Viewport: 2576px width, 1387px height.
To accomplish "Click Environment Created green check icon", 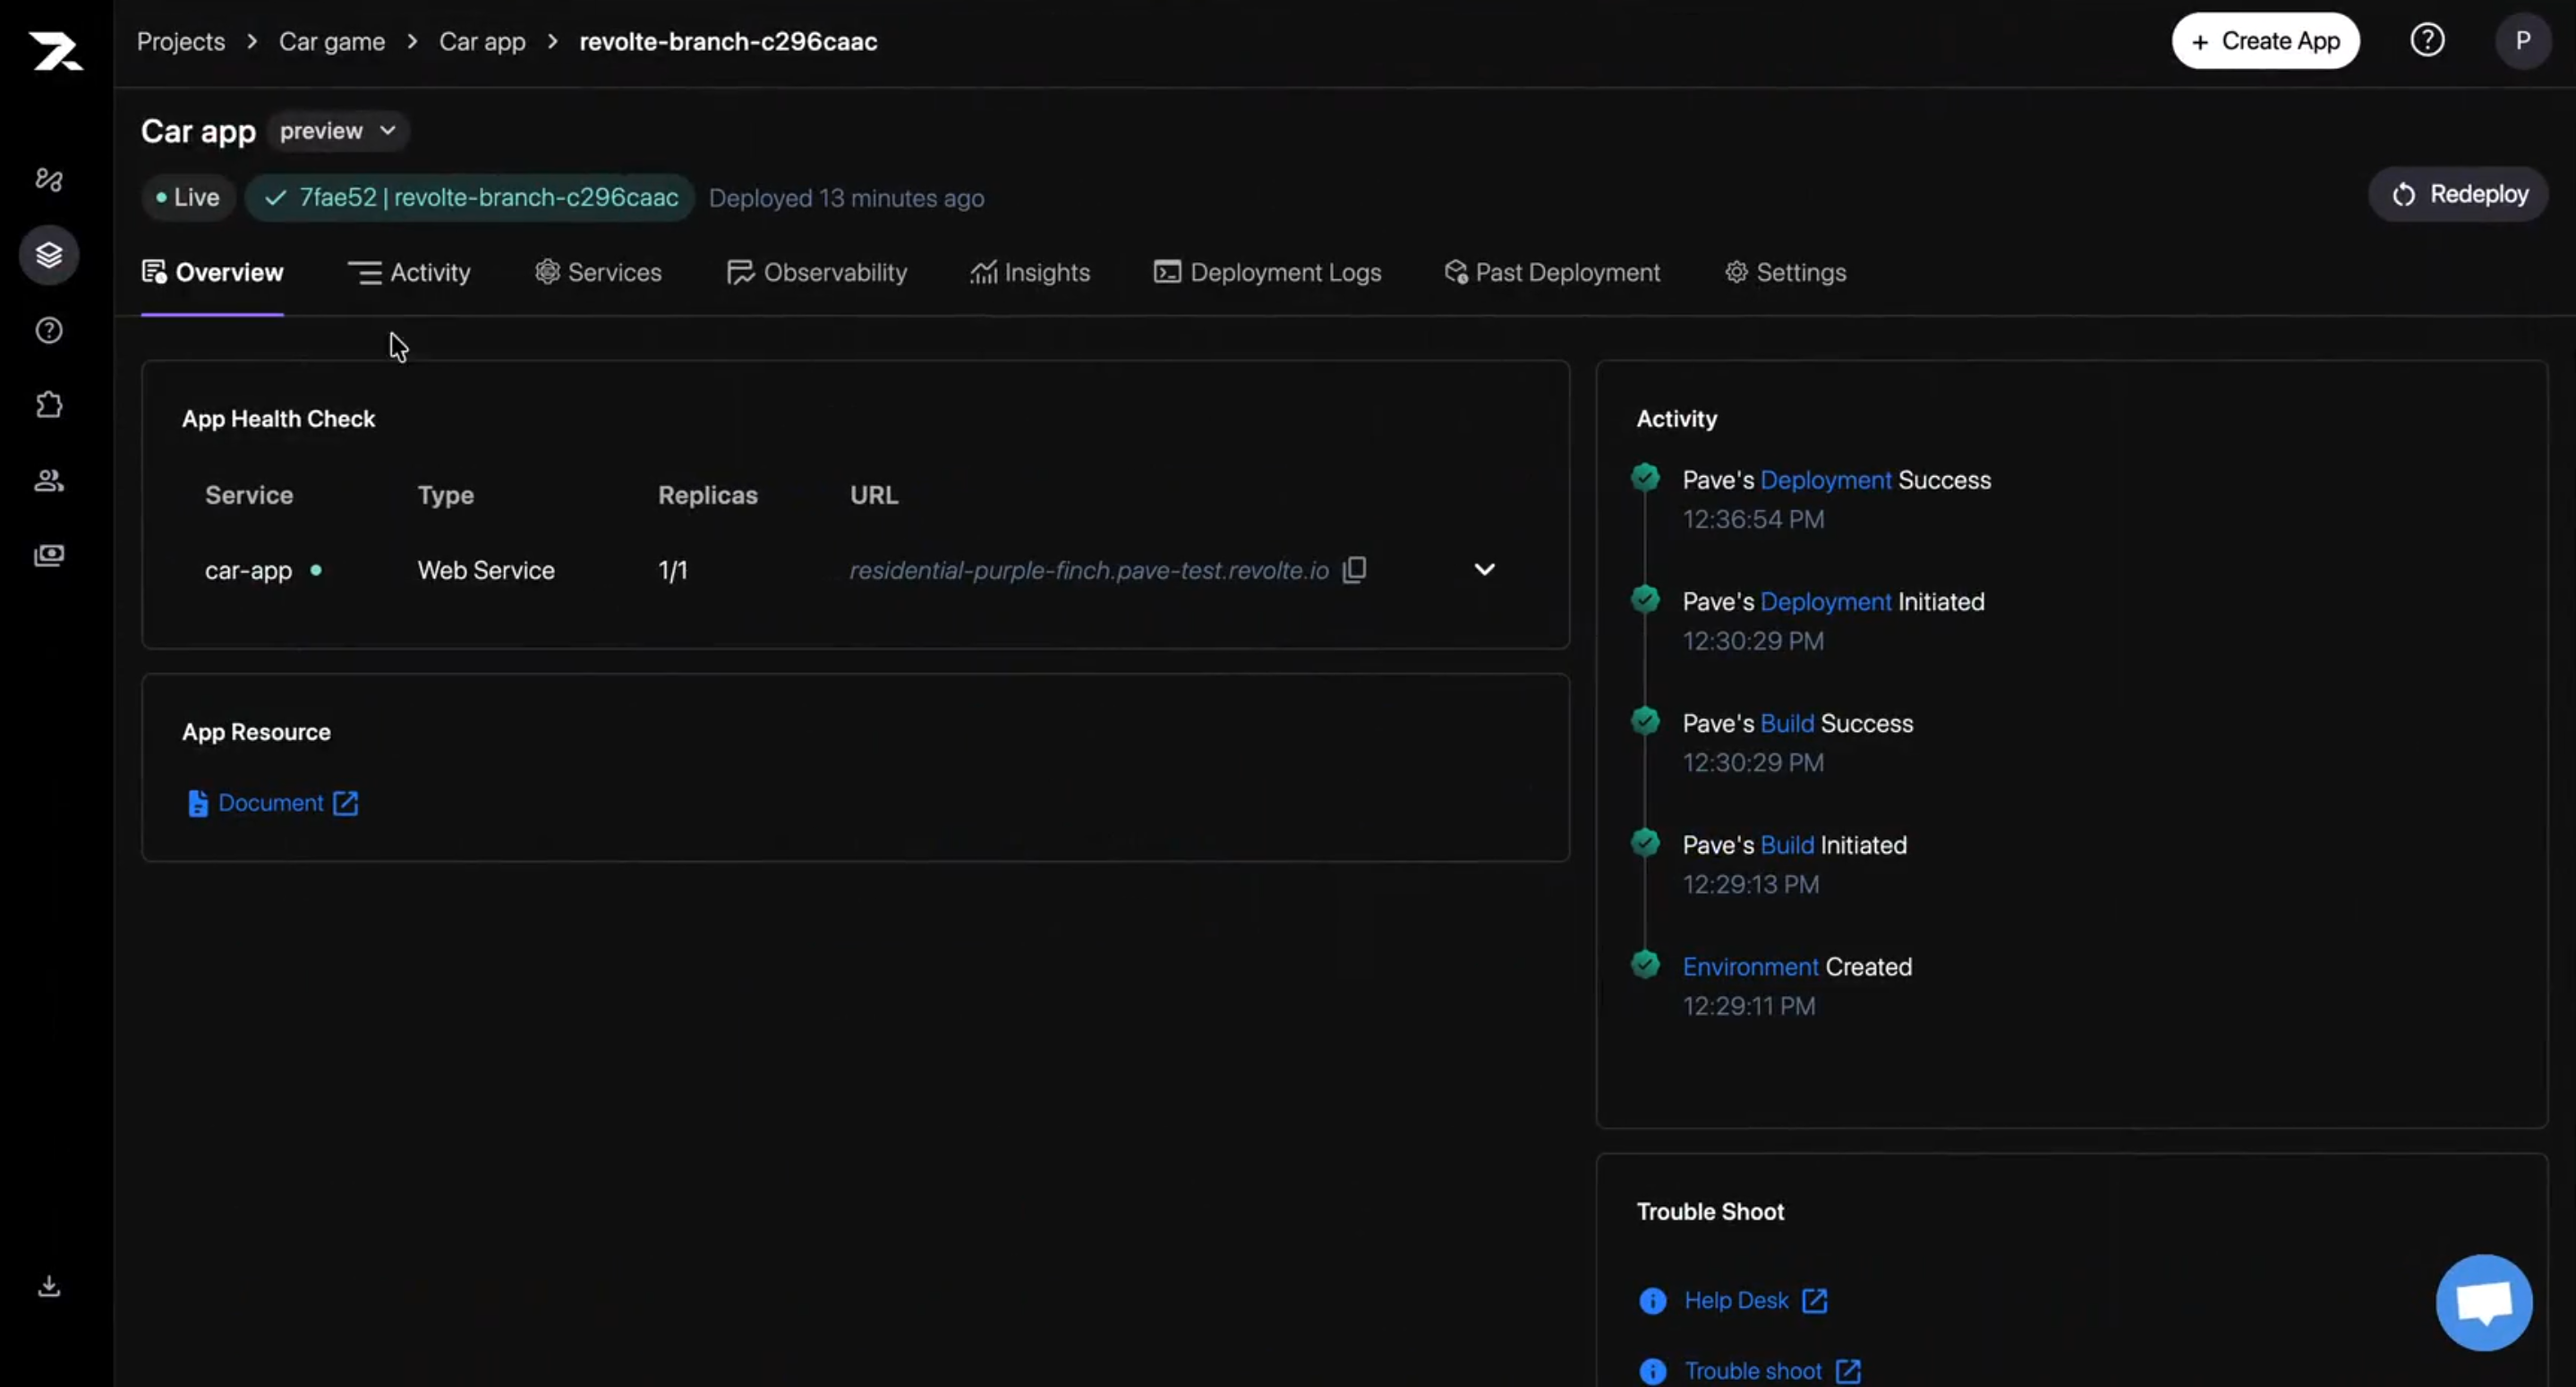I will click(x=1645, y=965).
